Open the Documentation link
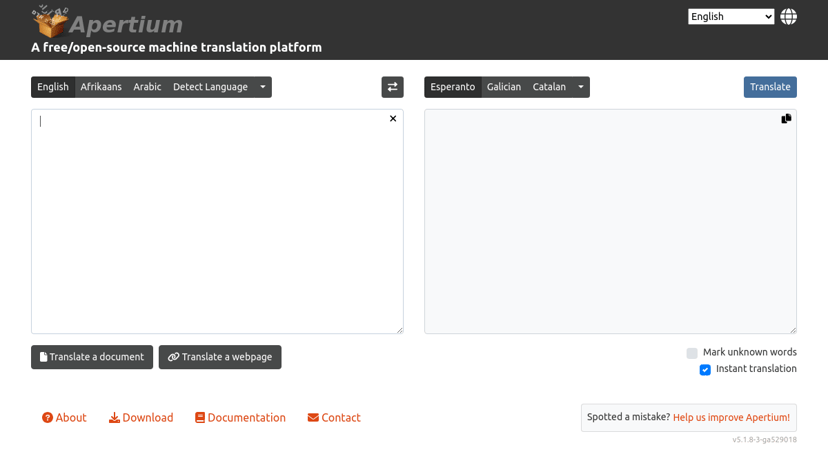The height and width of the screenshot is (465, 828). 240,417
